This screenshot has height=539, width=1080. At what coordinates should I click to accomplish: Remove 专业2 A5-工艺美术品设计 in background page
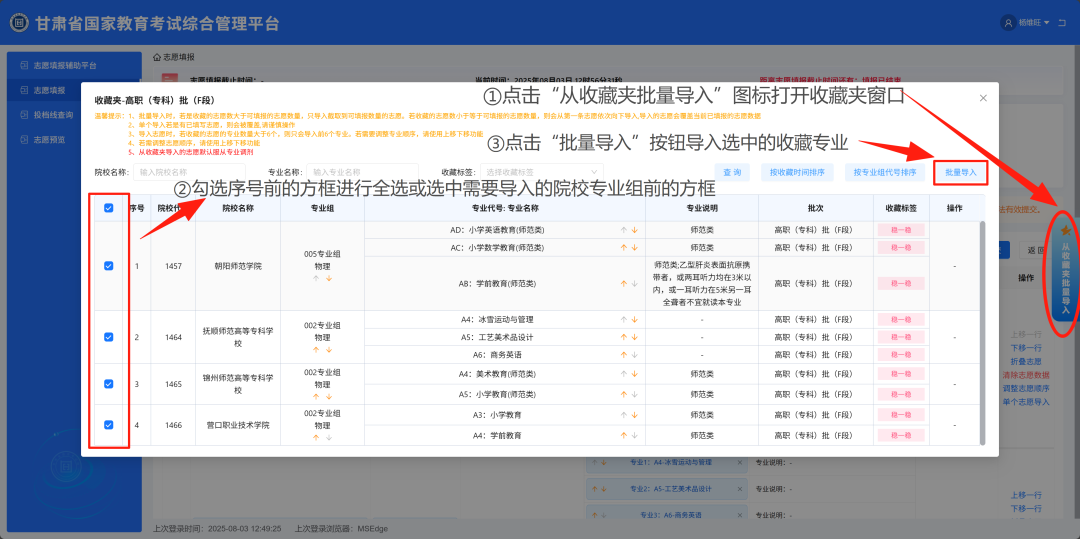click(740, 489)
